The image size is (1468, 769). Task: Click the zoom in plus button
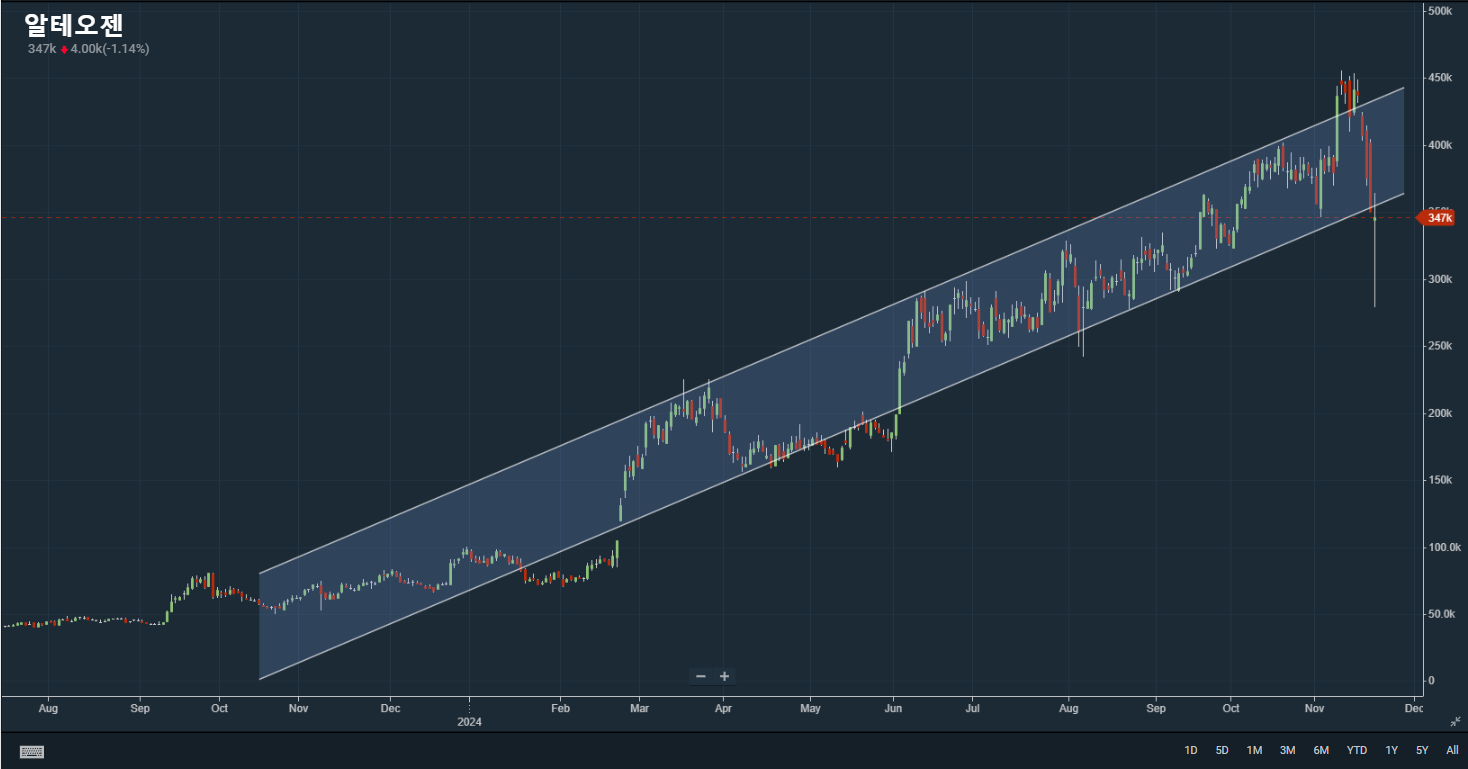click(725, 676)
